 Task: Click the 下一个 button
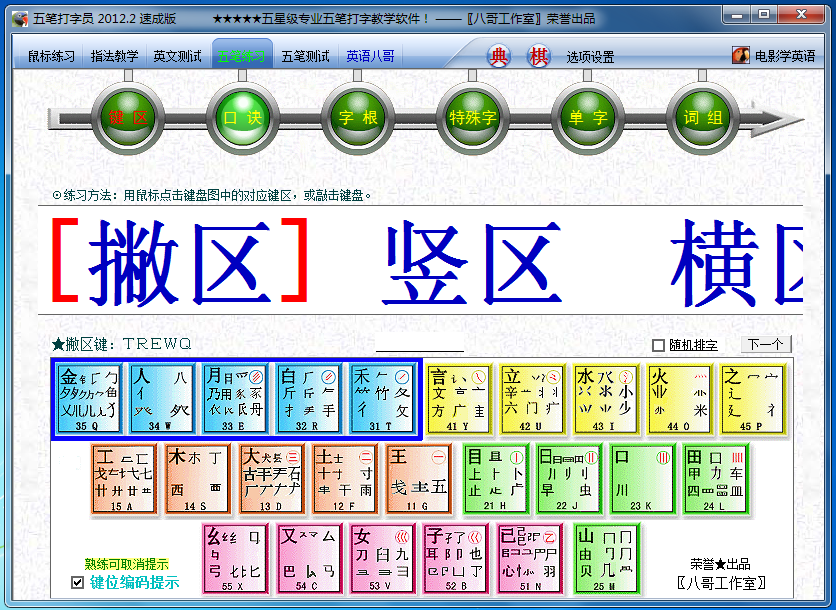click(x=765, y=344)
